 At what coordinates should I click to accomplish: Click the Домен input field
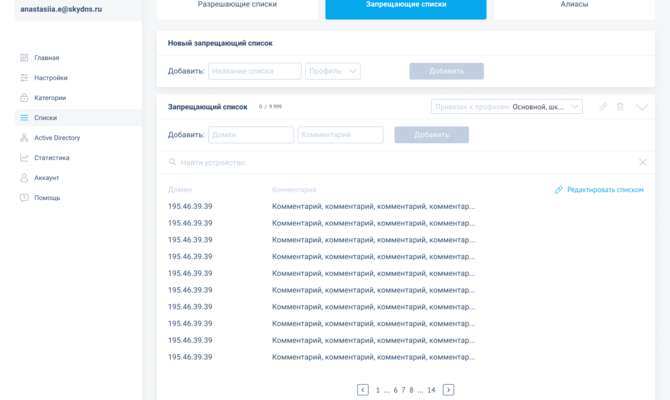(251, 135)
